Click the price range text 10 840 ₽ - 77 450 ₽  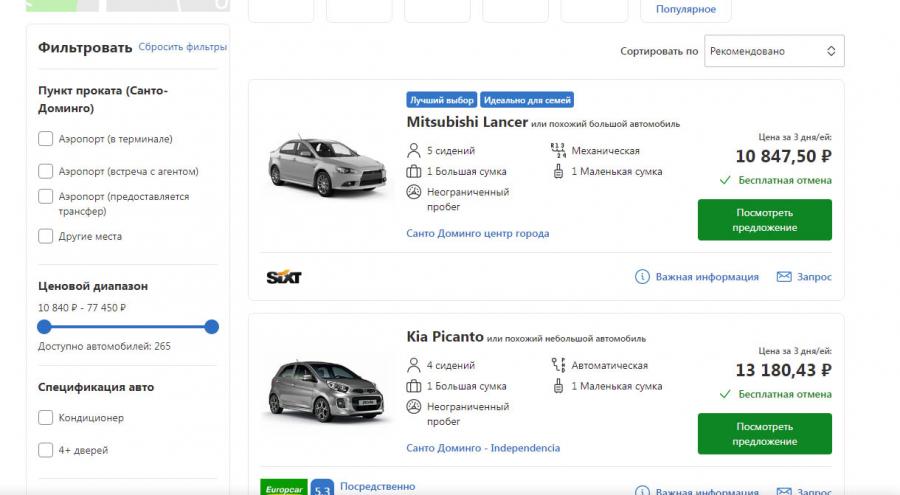coord(82,308)
